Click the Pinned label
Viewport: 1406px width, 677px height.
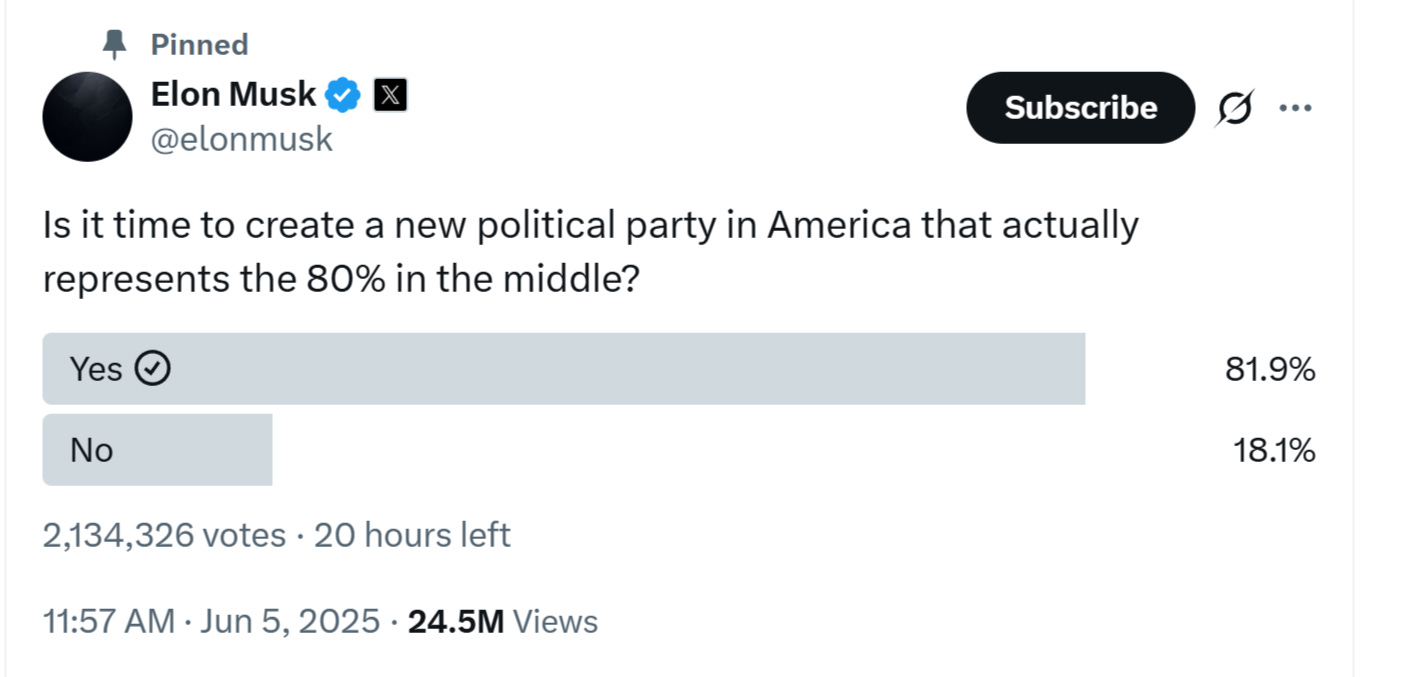click(199, 45)
